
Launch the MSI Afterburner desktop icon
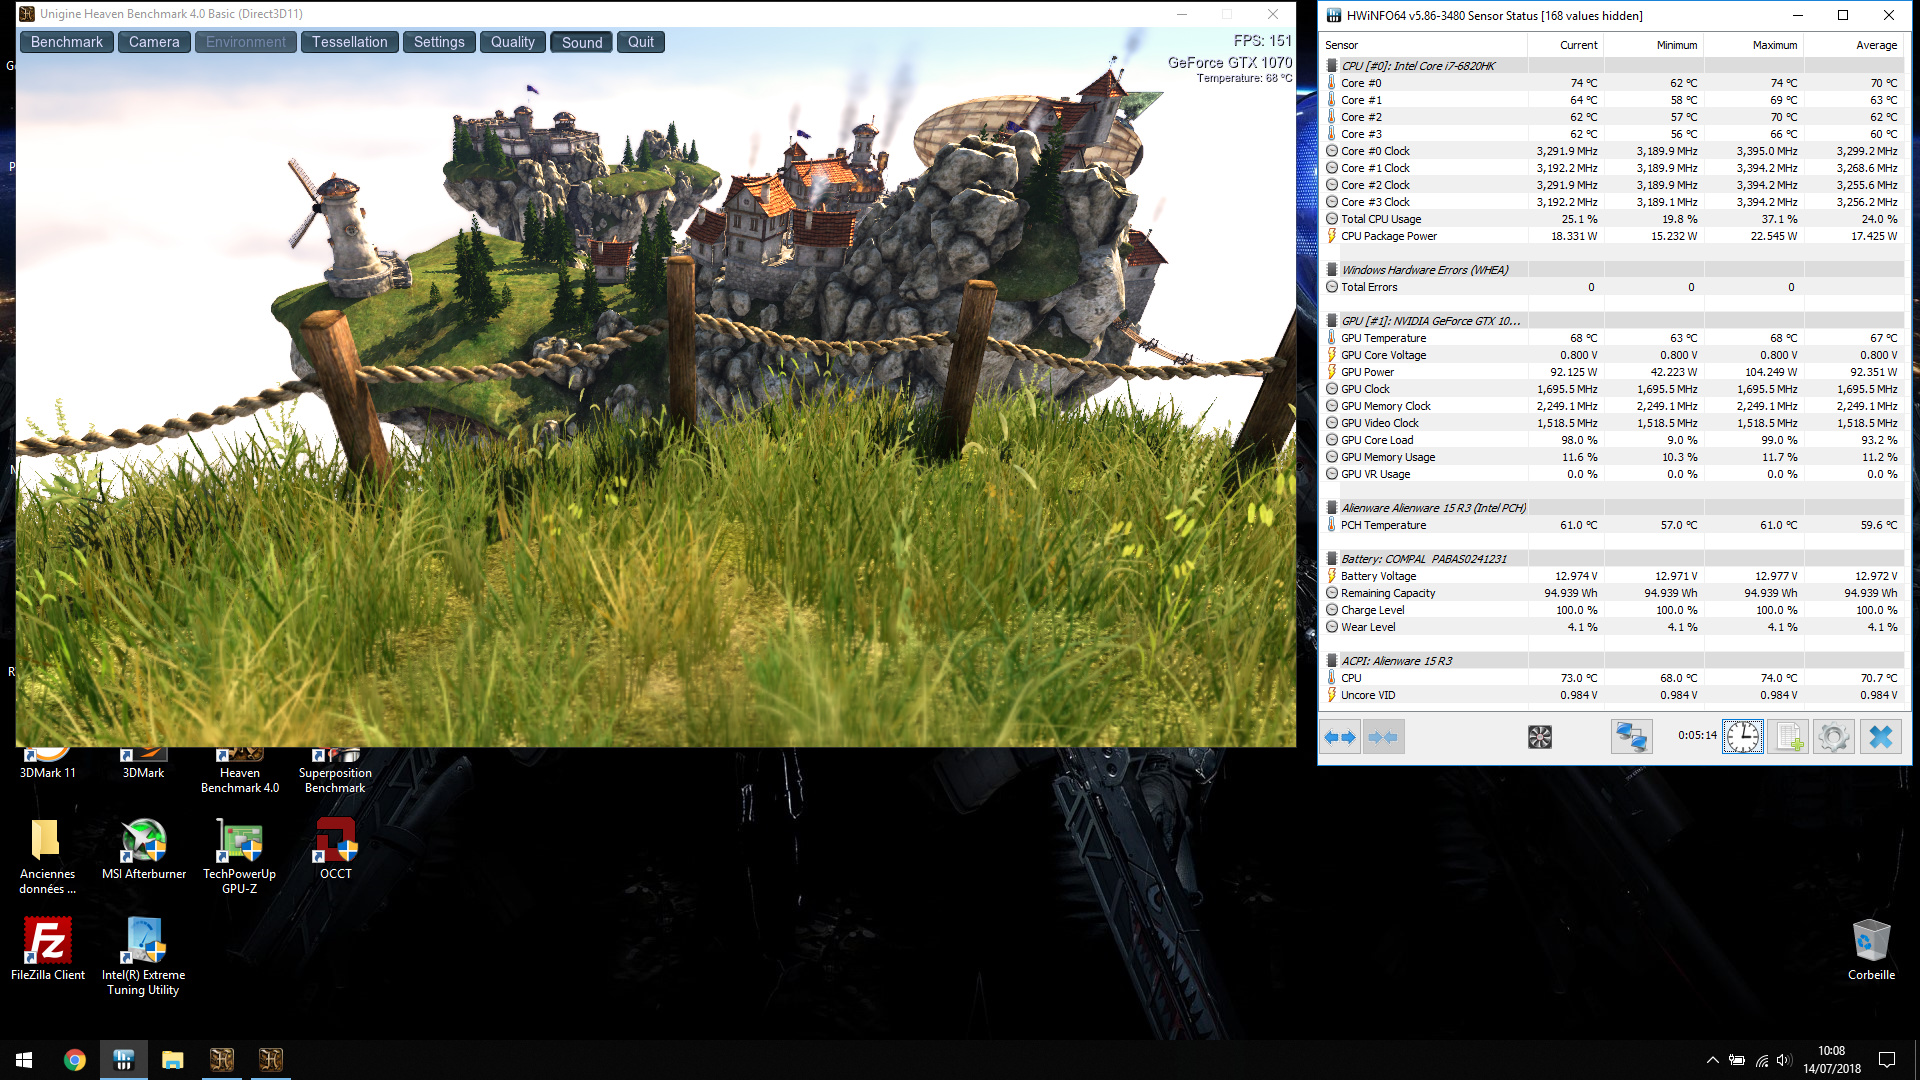[144, 849]
